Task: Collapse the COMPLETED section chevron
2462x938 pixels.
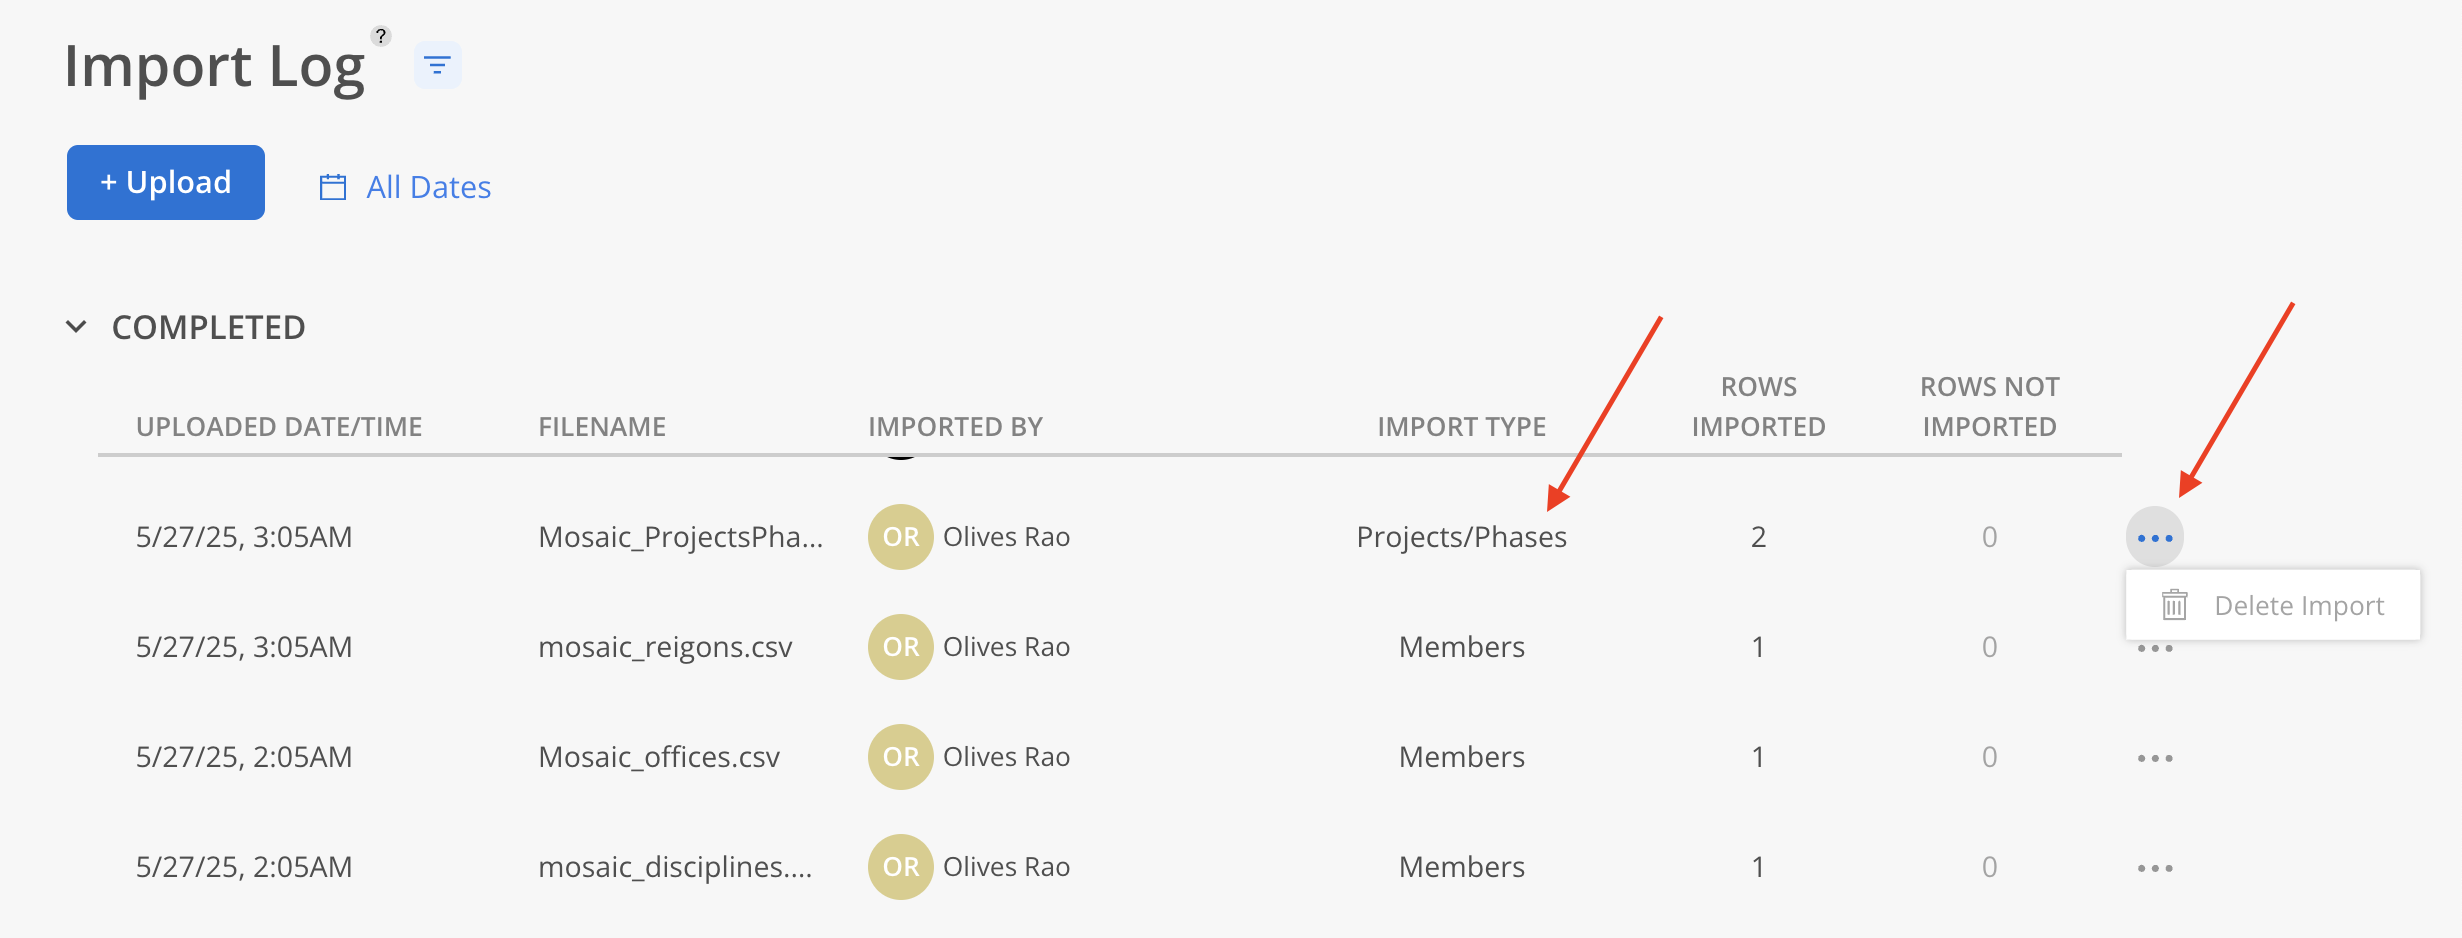Action: click(x=76, y=327)
